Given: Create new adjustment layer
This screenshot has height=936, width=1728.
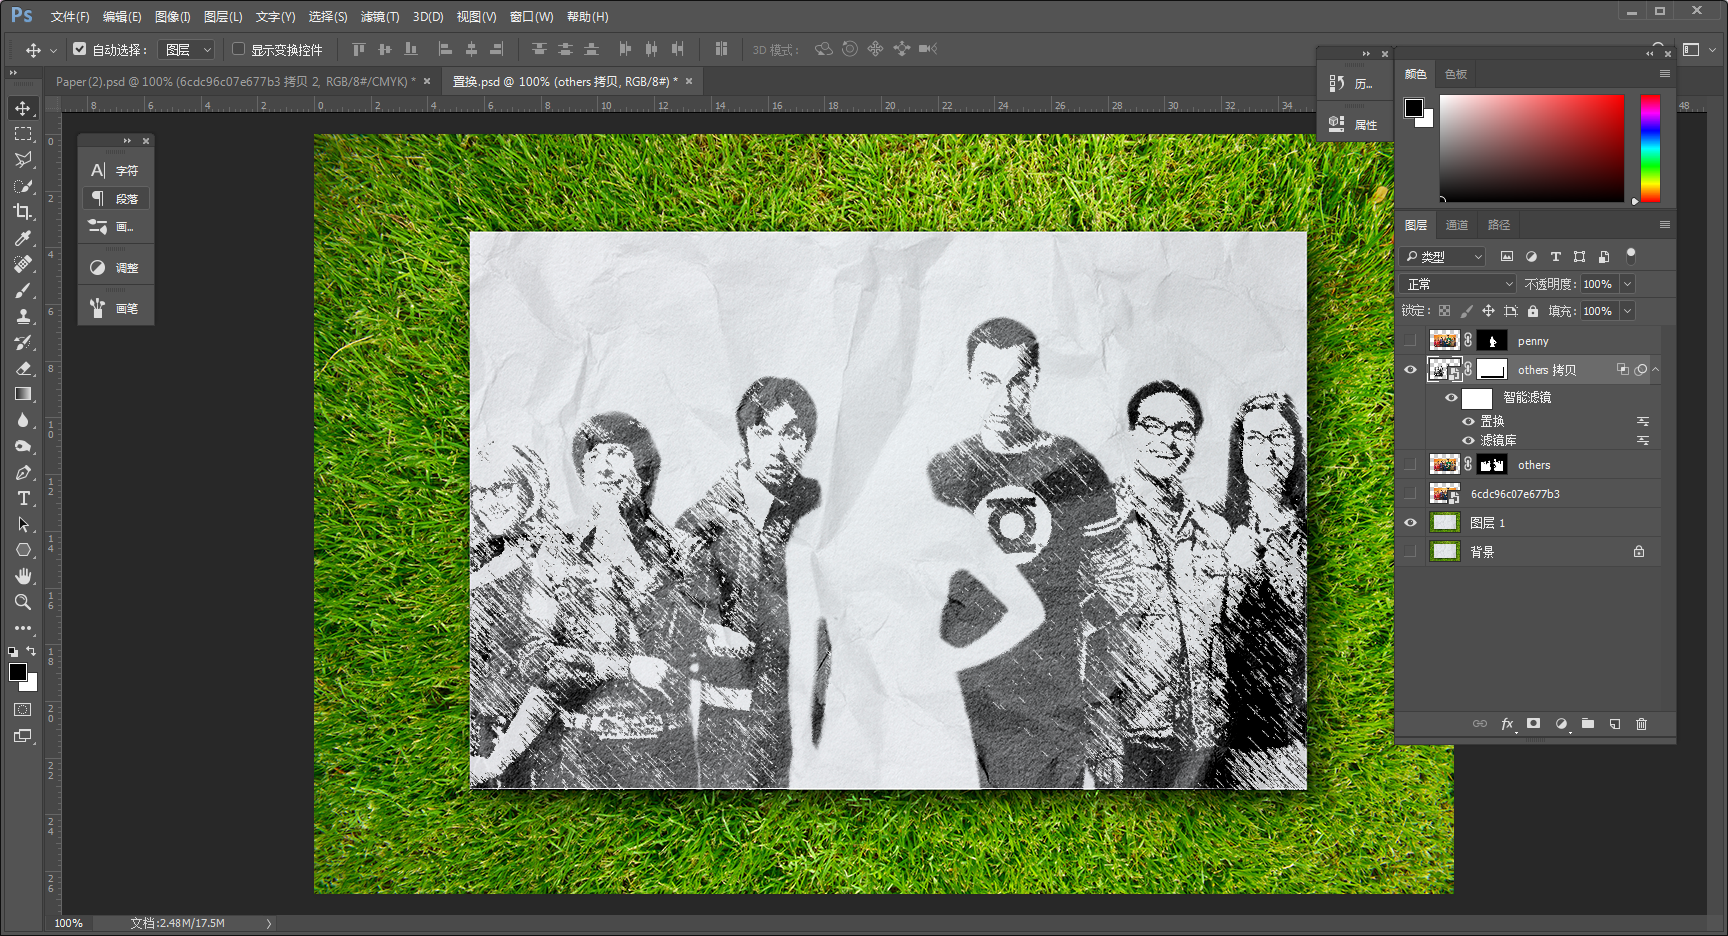Looking at the screenshot, I should (1561, 724).
